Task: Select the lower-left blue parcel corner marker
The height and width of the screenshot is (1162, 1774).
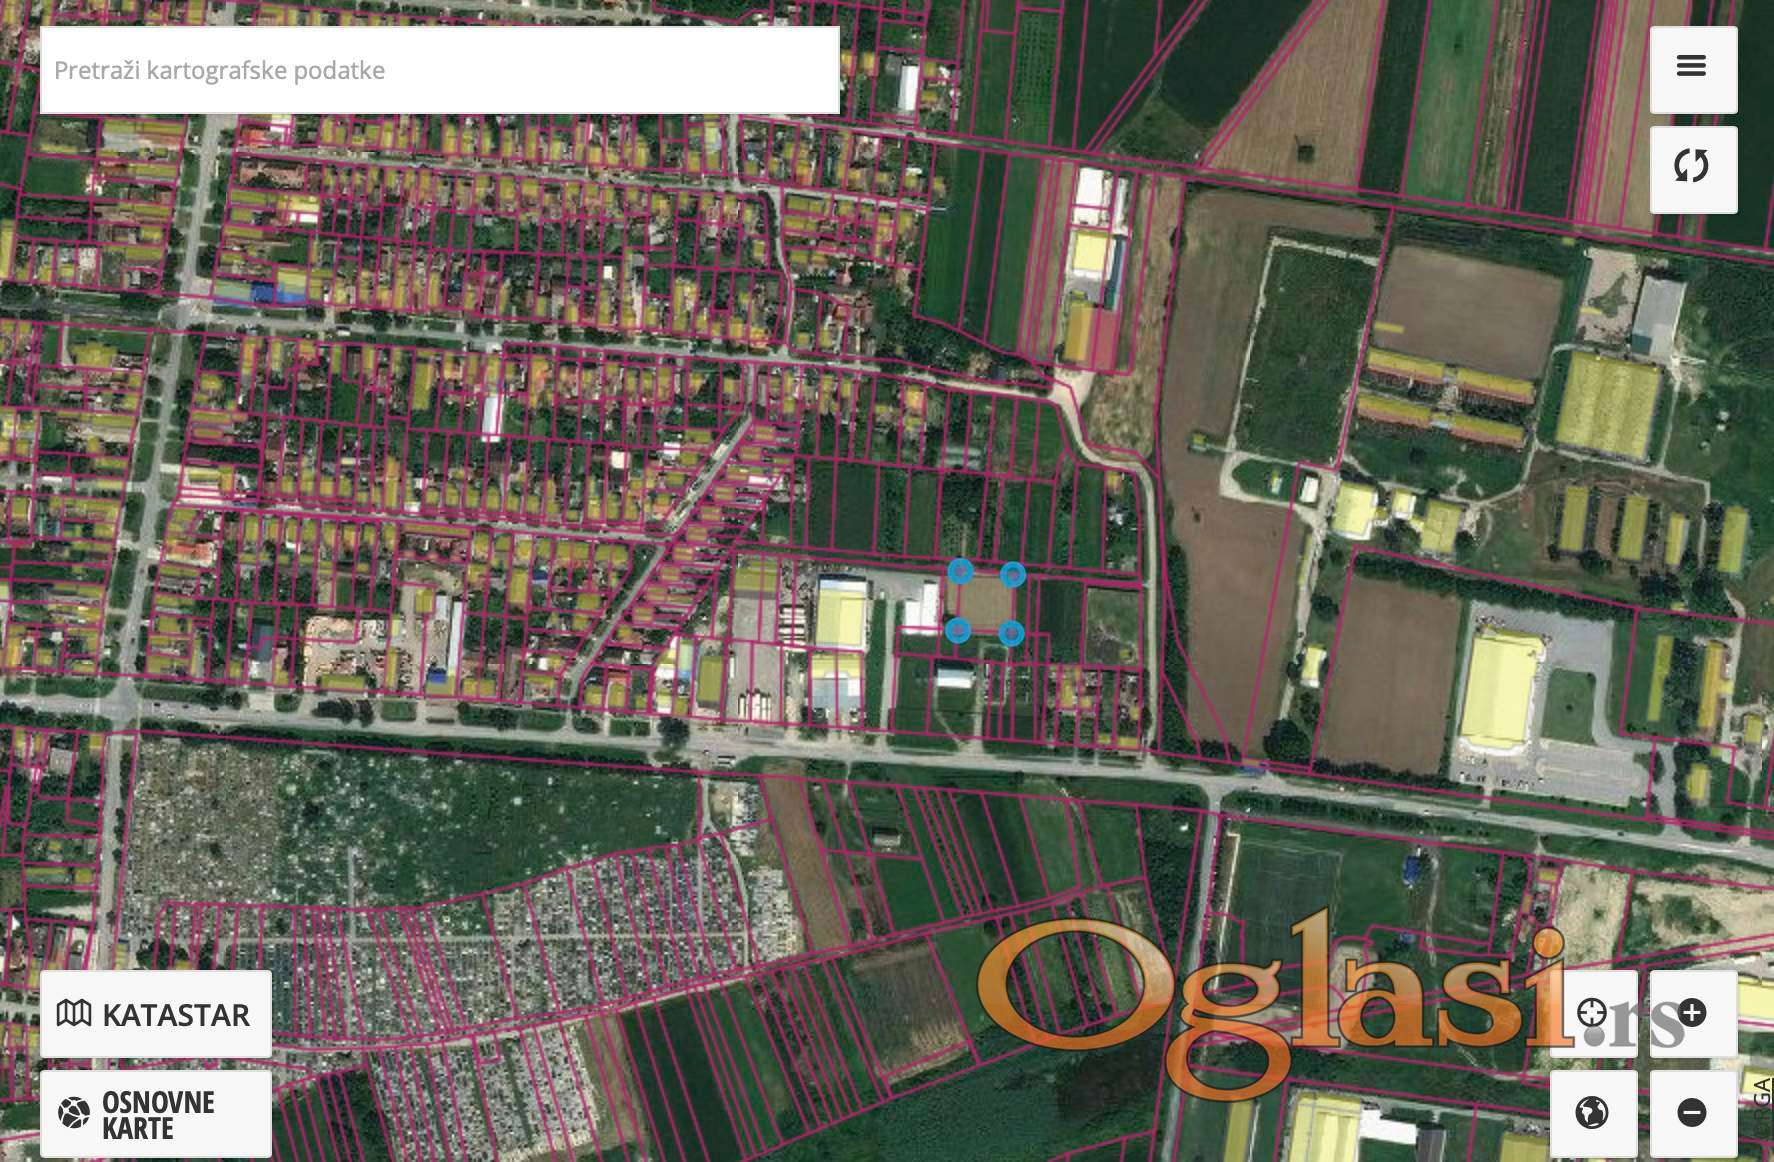Action: point(958,630)
